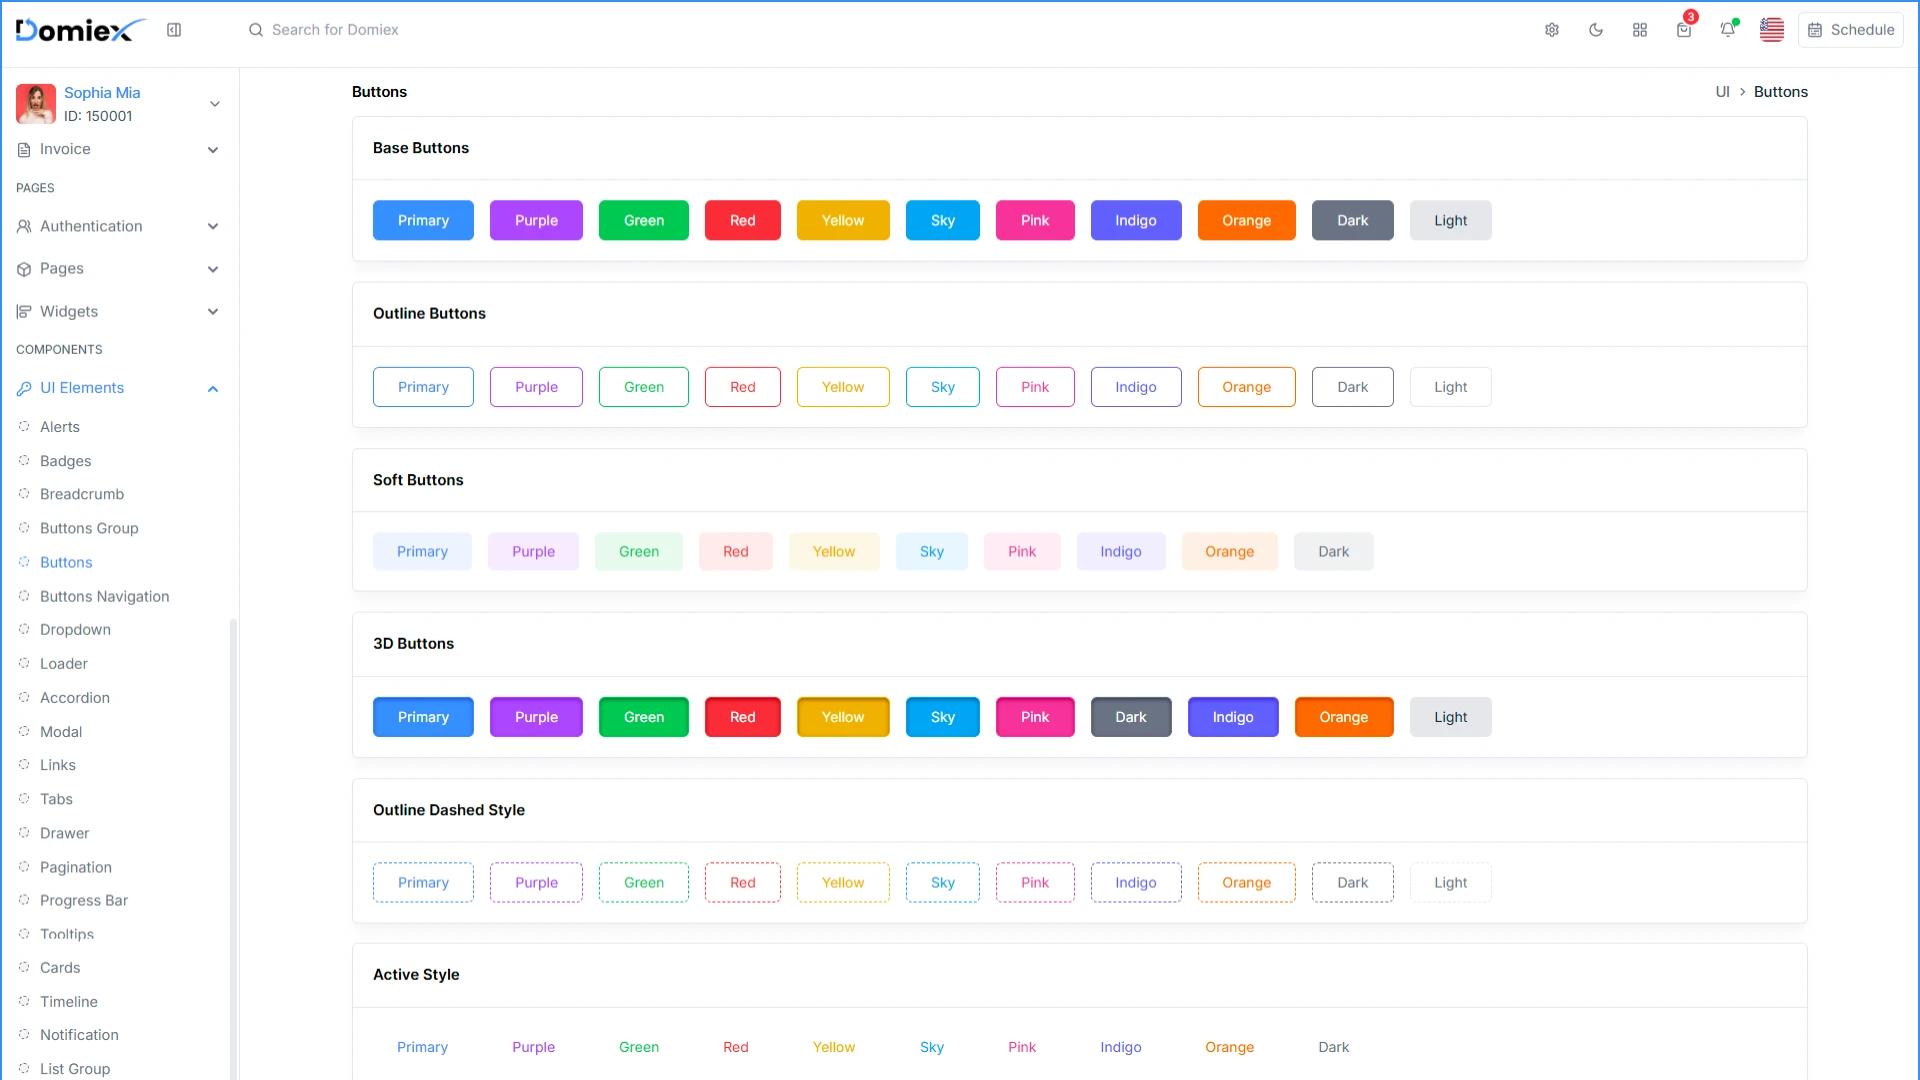Click the sidebar vertical scrollbar

234,848
